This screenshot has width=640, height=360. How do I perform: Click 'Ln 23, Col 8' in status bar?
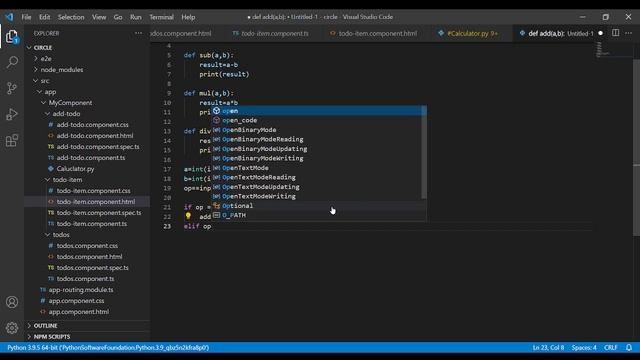pyautogui.click(x=548, y=348)
